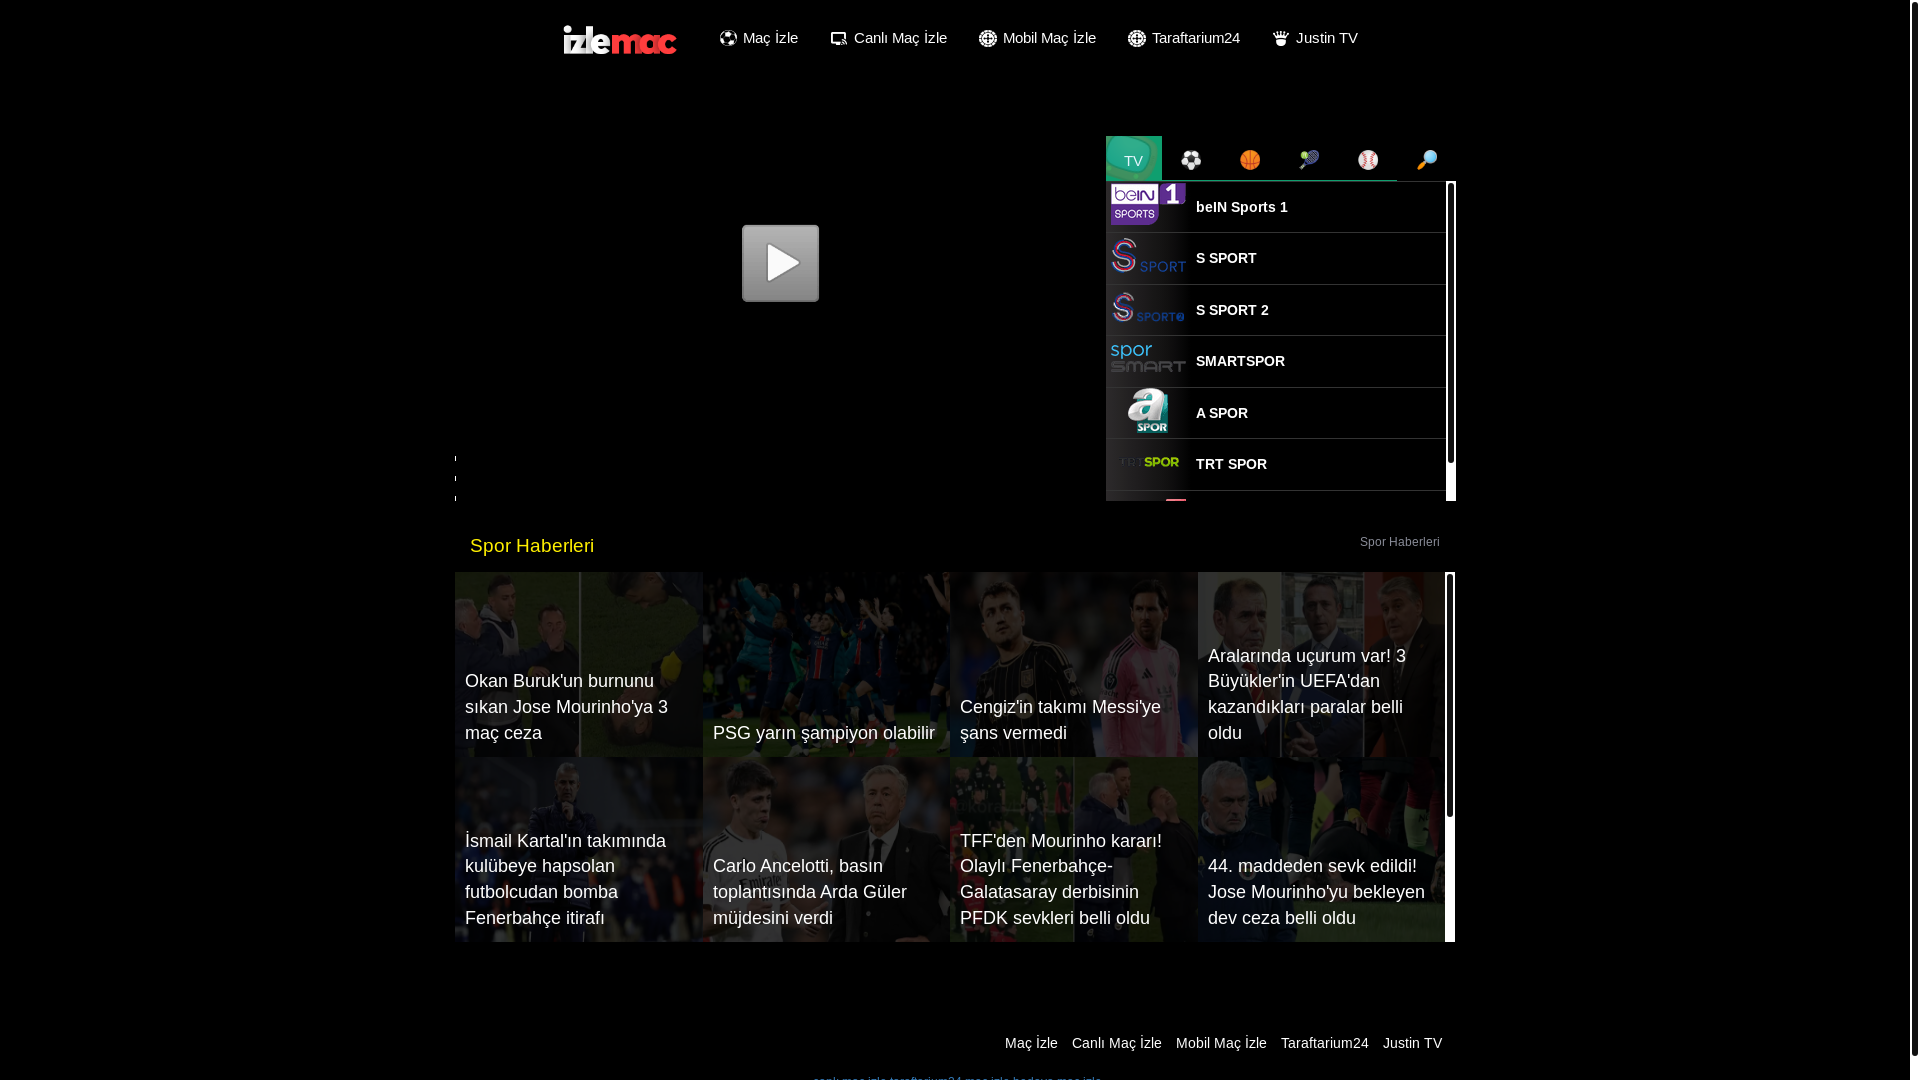This screenshot has width=1920, height=1080.
Task: Select beIN Sports 1 channel name
Action: pyautogui.click(x=1241, y=207)
